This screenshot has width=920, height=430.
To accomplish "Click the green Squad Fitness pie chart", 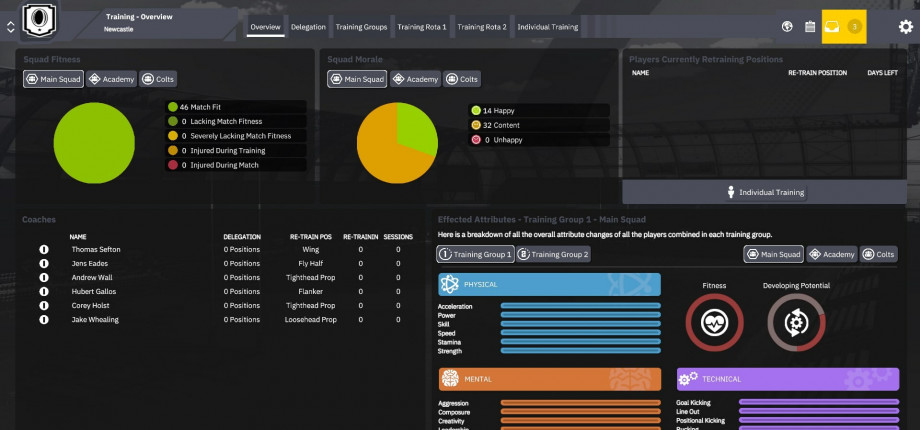I will pyautogui.click(x=94, y=143).
